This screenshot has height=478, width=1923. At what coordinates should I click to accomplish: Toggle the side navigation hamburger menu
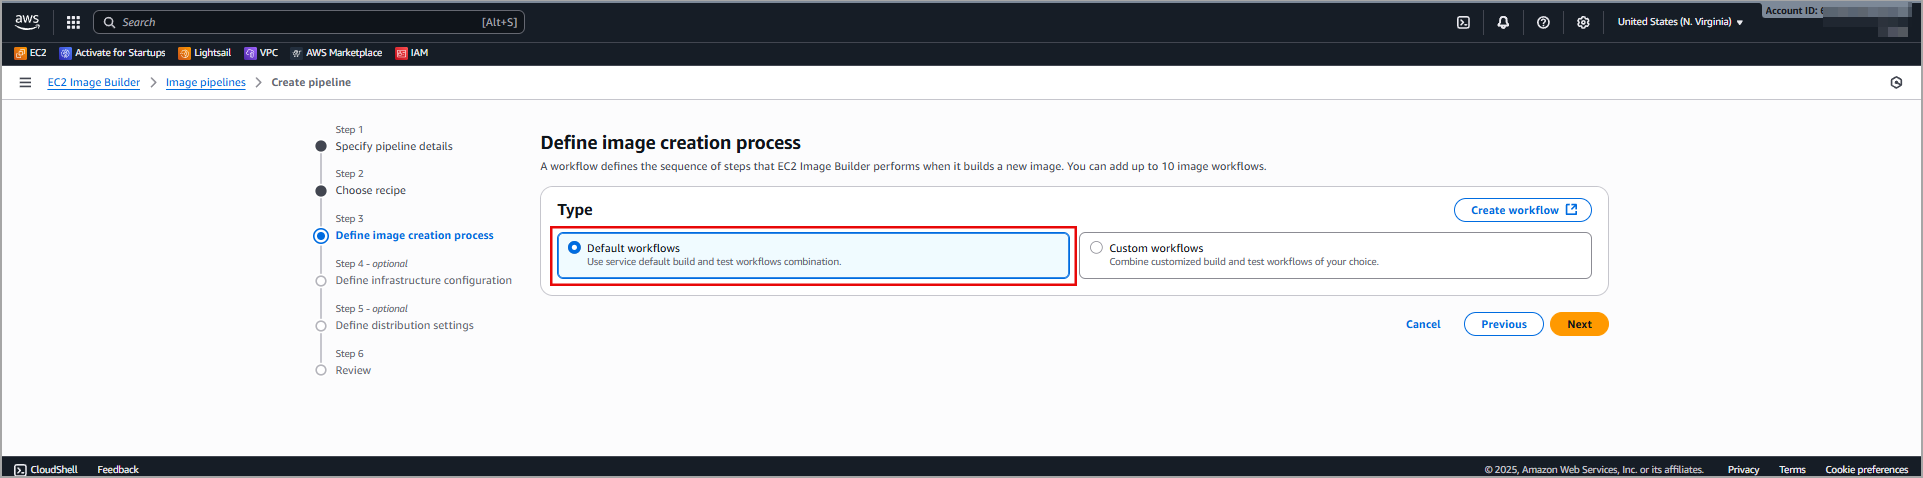coord(25,82)
